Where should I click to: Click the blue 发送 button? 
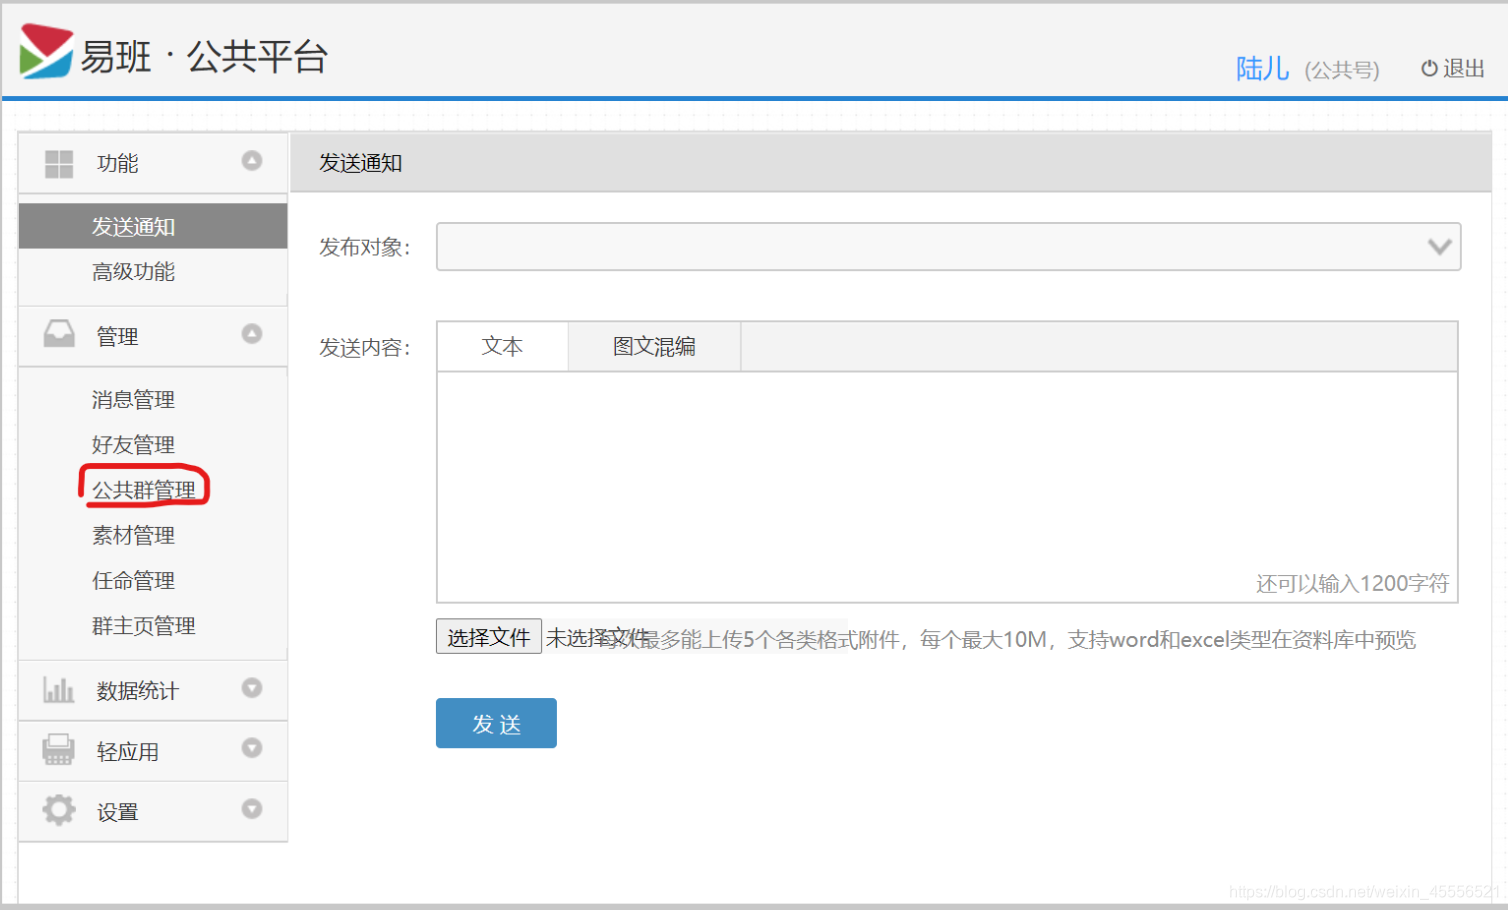pyautogui.click(x=496, y=723)
